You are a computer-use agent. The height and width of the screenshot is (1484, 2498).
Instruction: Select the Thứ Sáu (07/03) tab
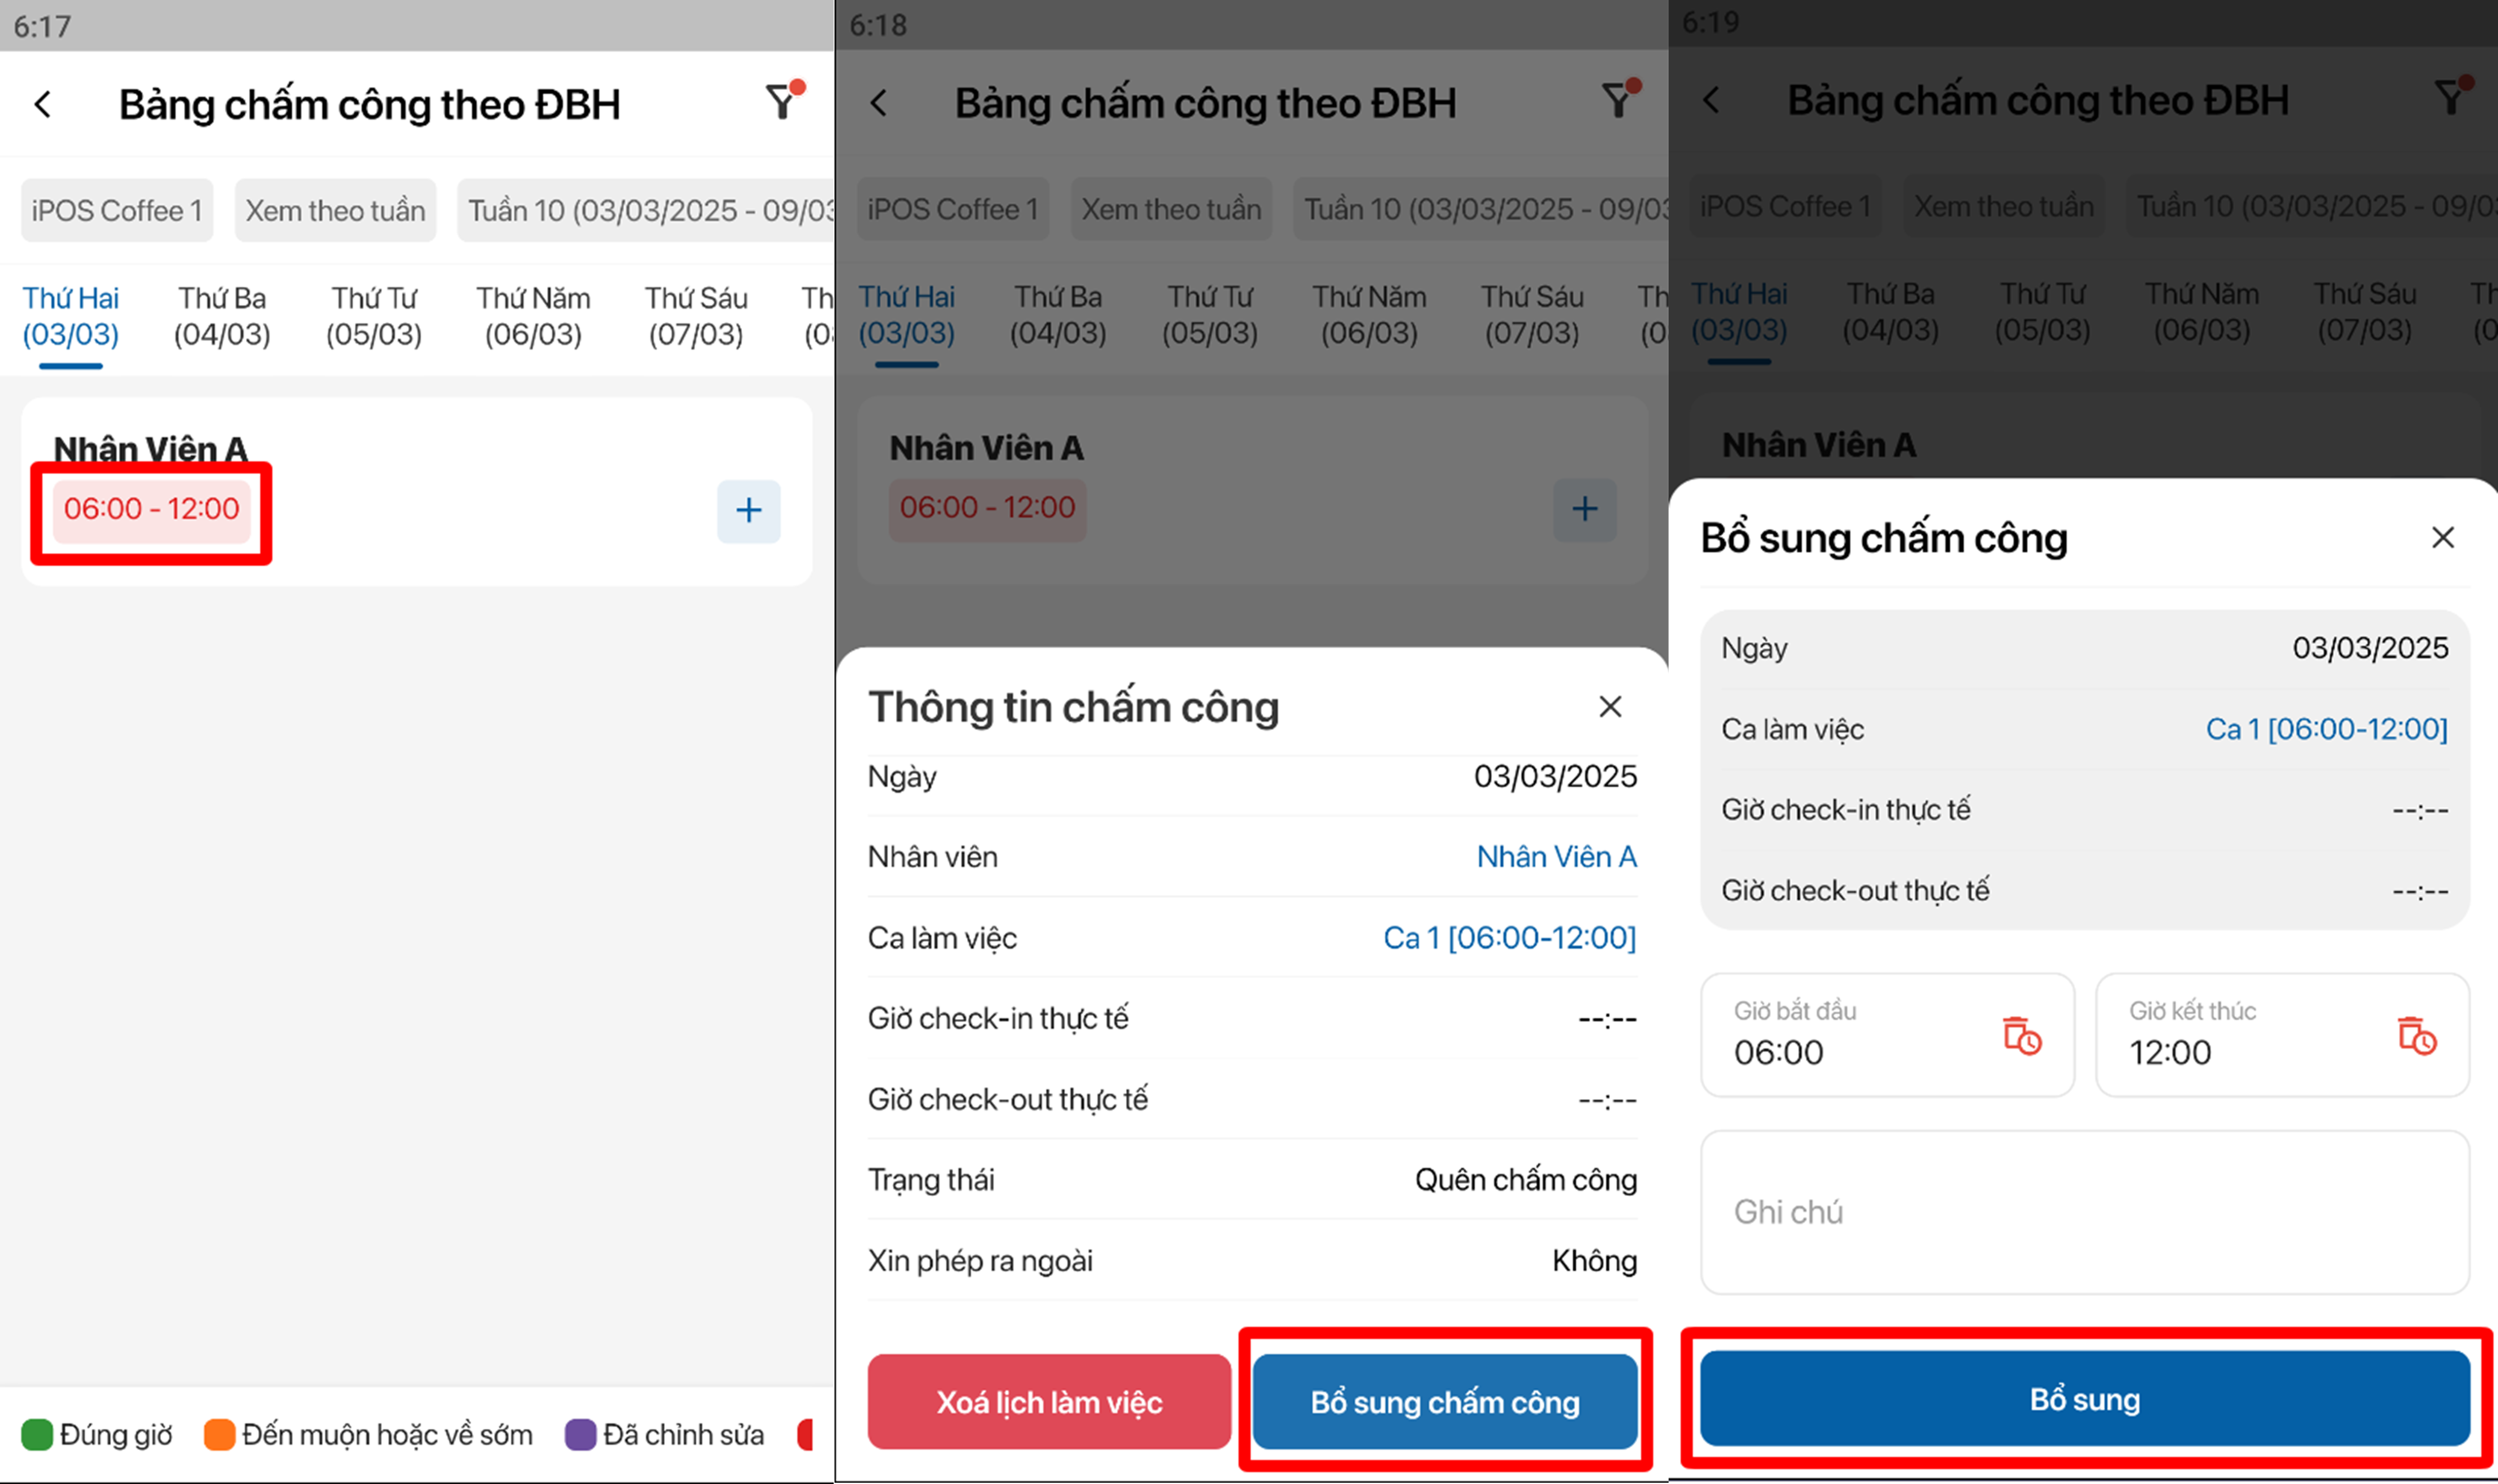point(696,316)
